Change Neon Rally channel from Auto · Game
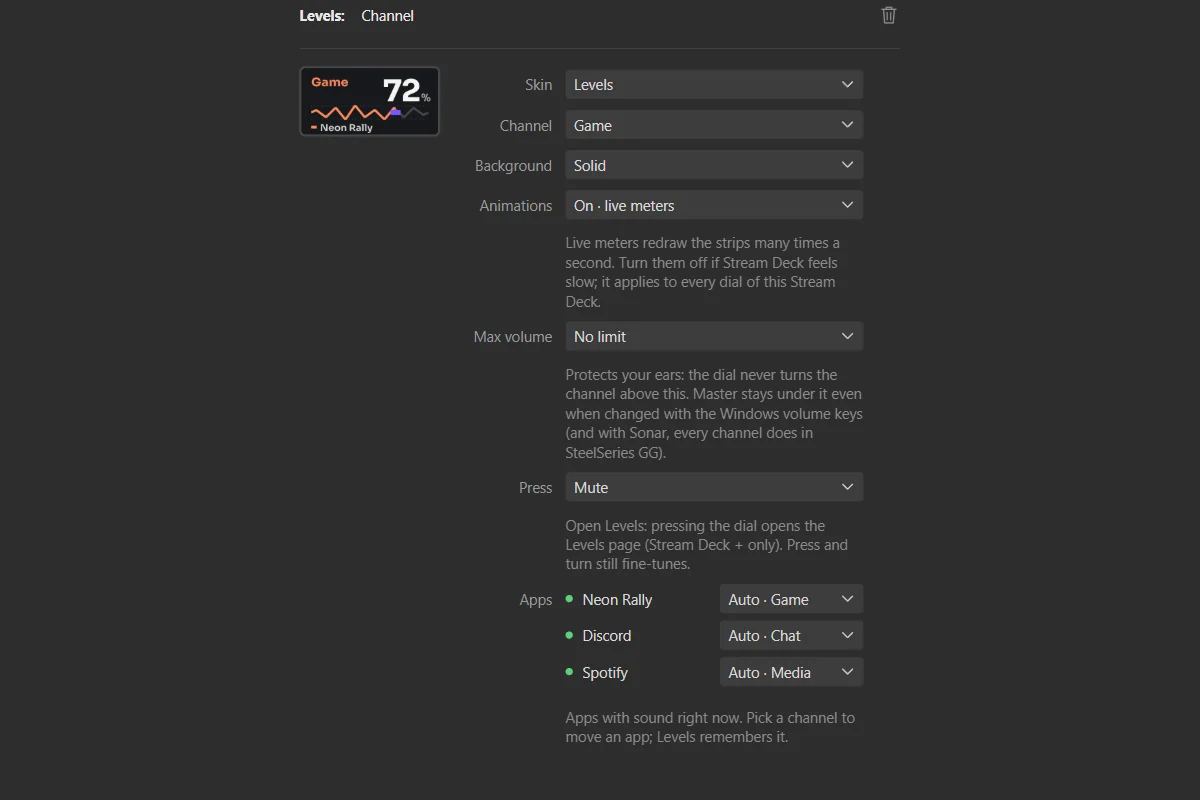 coord(791,599)
